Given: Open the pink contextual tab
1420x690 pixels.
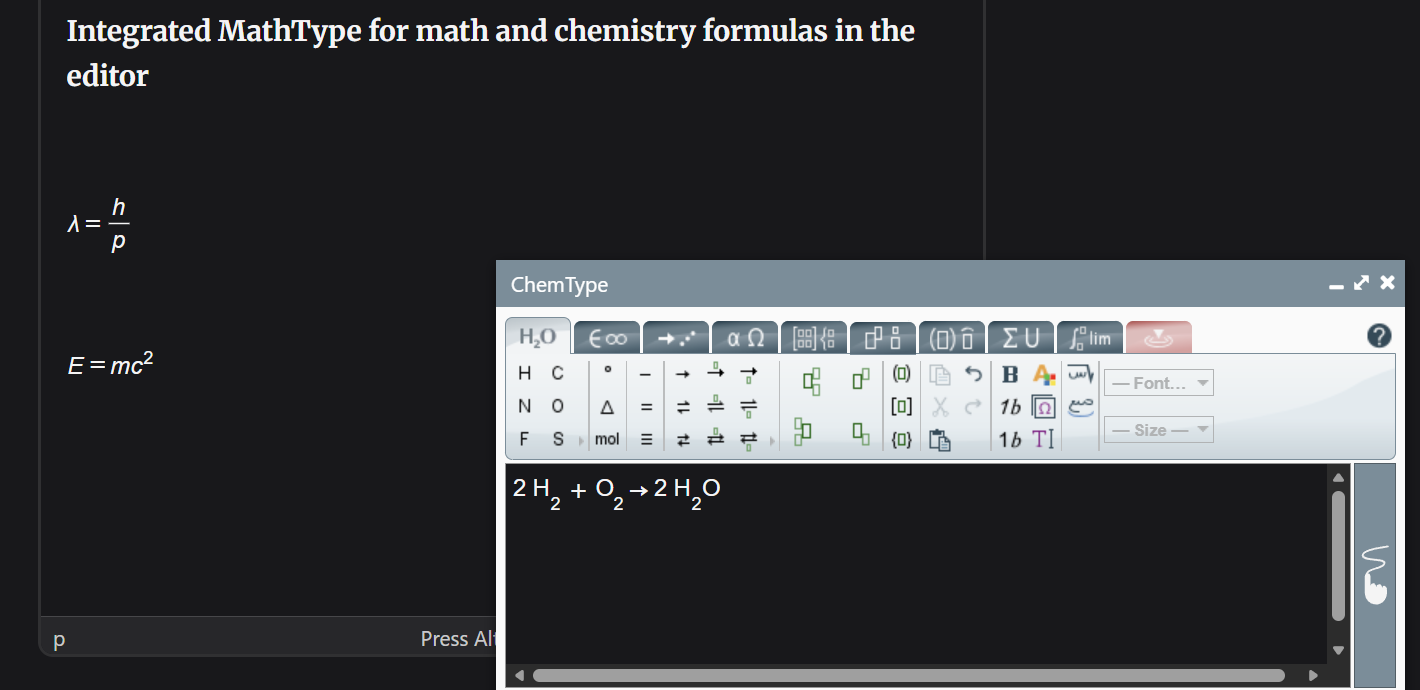Looking at the screenshot, I should [1159, 338].
